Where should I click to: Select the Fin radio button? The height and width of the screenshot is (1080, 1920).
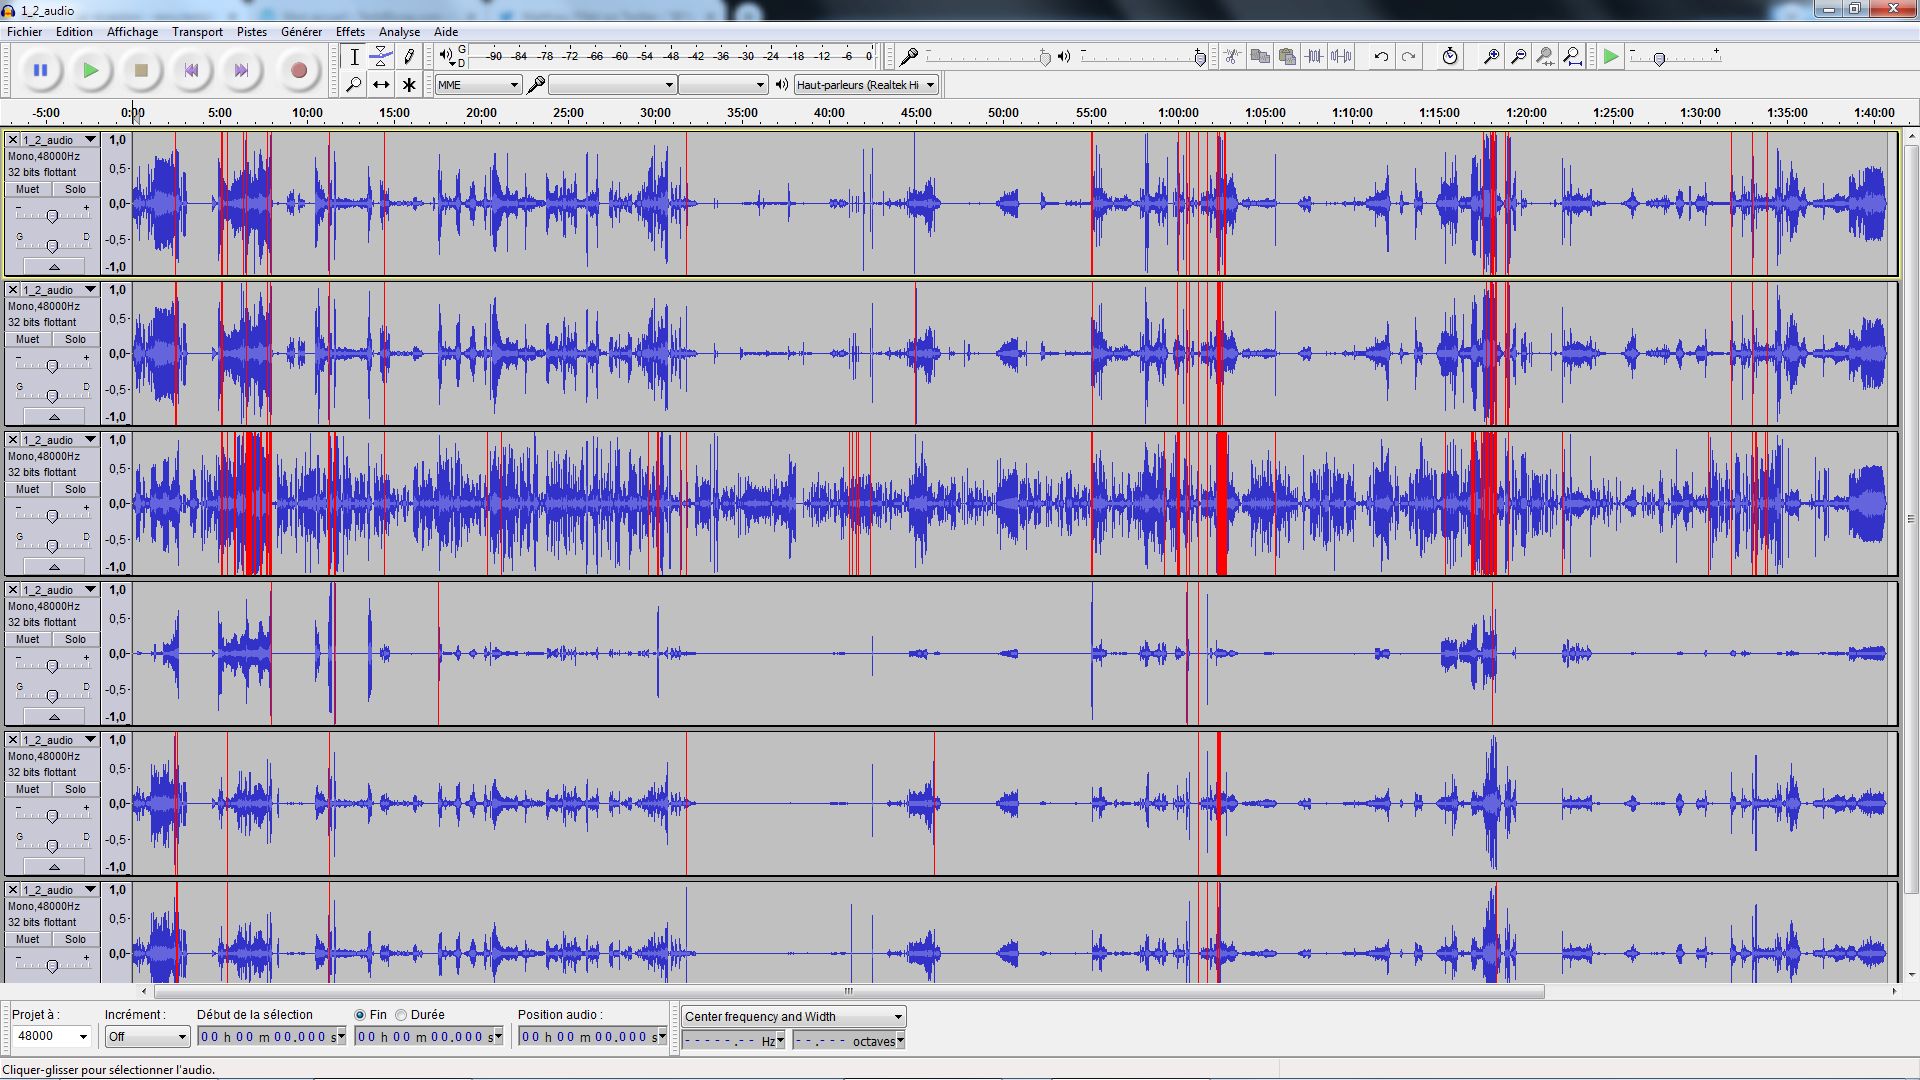[x=360, y=1015]
